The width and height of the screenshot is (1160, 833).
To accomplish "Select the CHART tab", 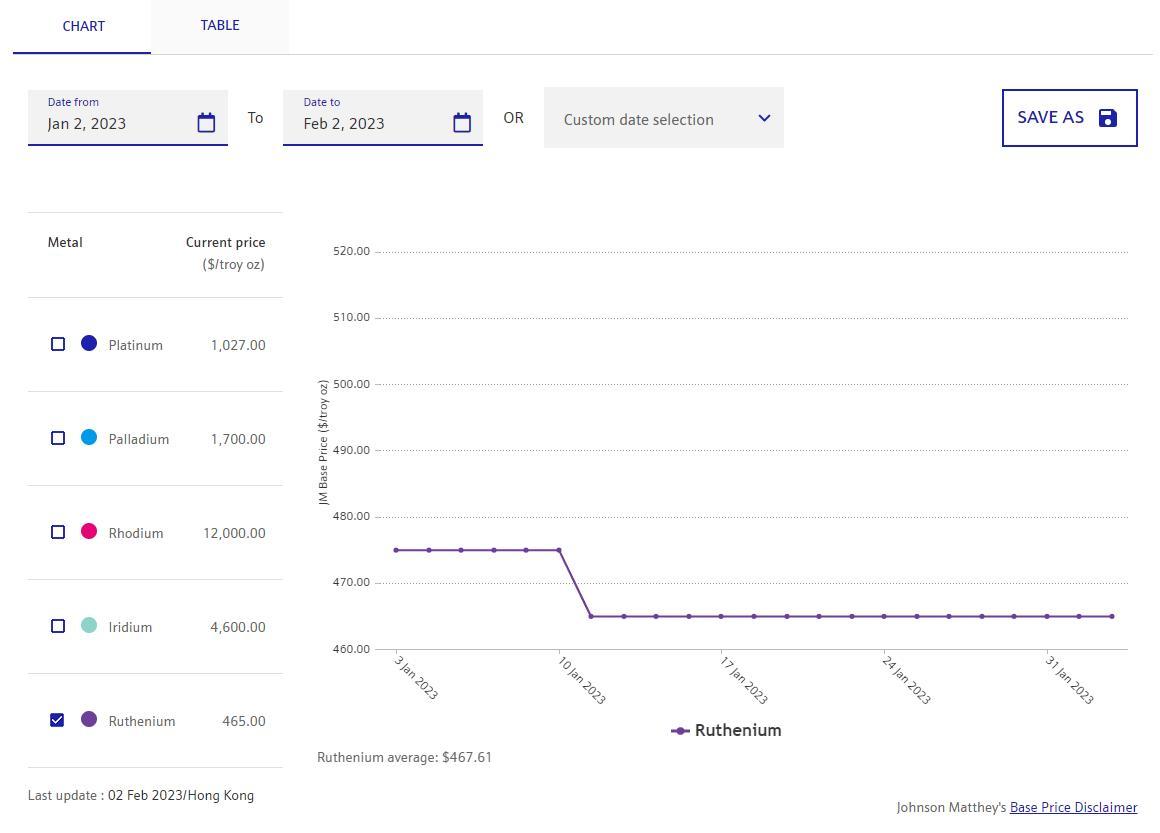I will click(x=83, y=26).
